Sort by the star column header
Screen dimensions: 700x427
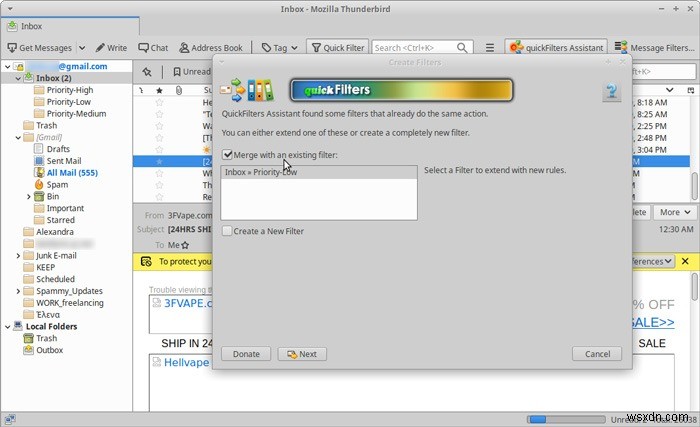[x=159, y=91]
